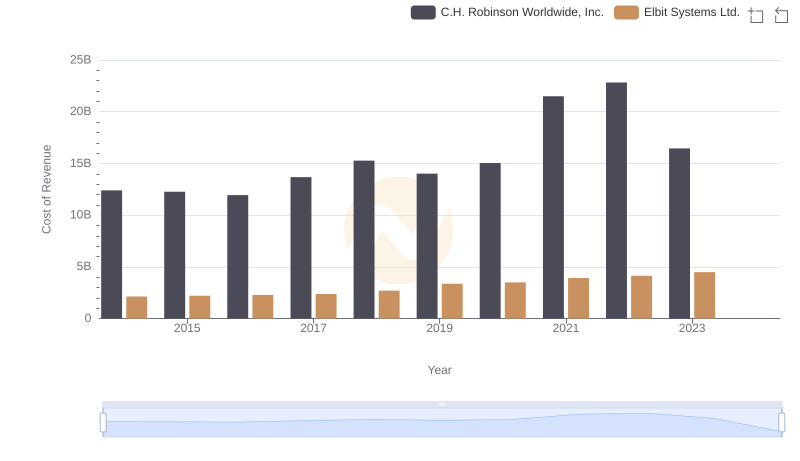800x461 pixels.
Task: Click the C.H. Robinson bar for 2022
Action: [616, 200]
